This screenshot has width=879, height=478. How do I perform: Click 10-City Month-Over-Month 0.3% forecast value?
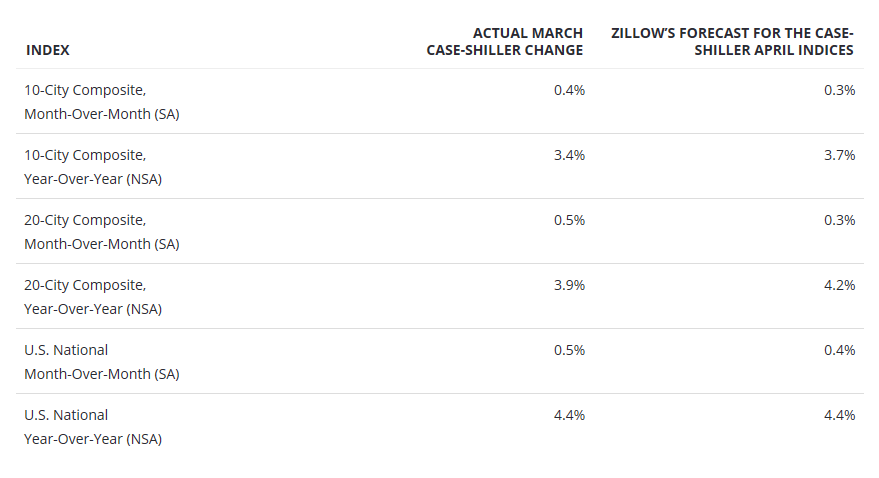(x=839, y=90)
